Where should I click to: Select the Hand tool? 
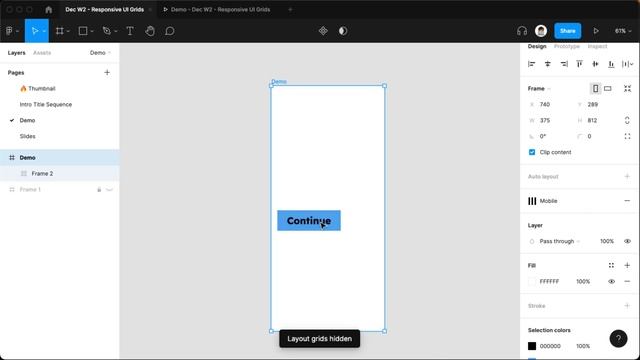(150, 31)
